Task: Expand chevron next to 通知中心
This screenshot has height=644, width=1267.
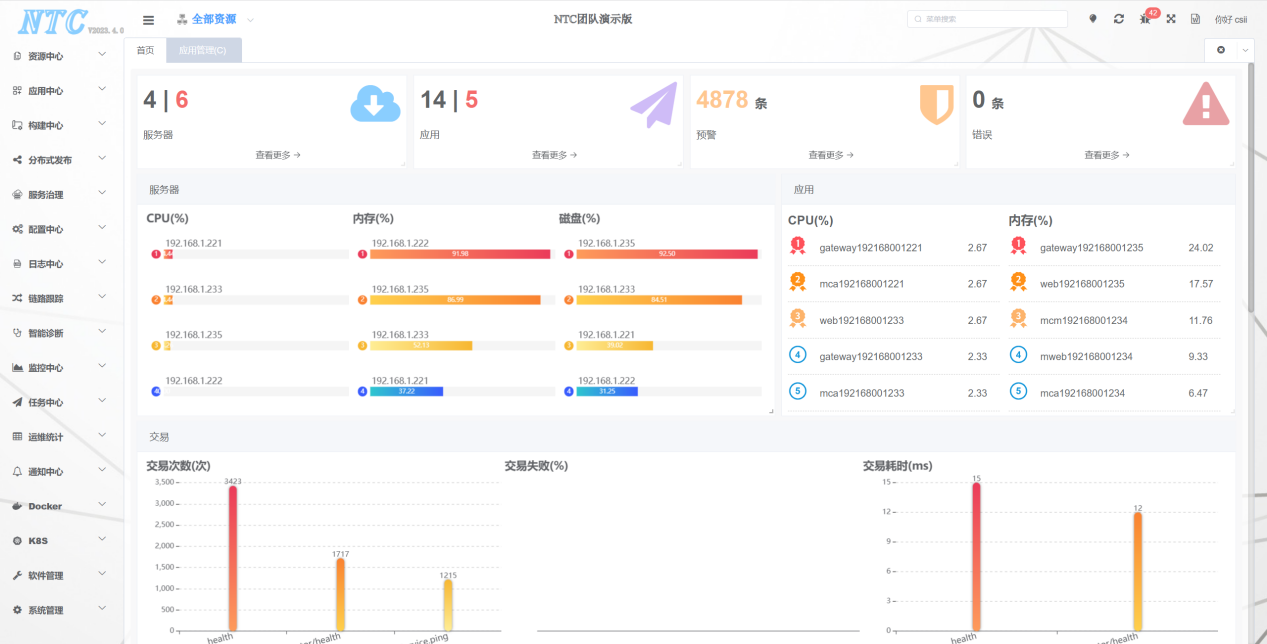Action: (x=102, y=471)
